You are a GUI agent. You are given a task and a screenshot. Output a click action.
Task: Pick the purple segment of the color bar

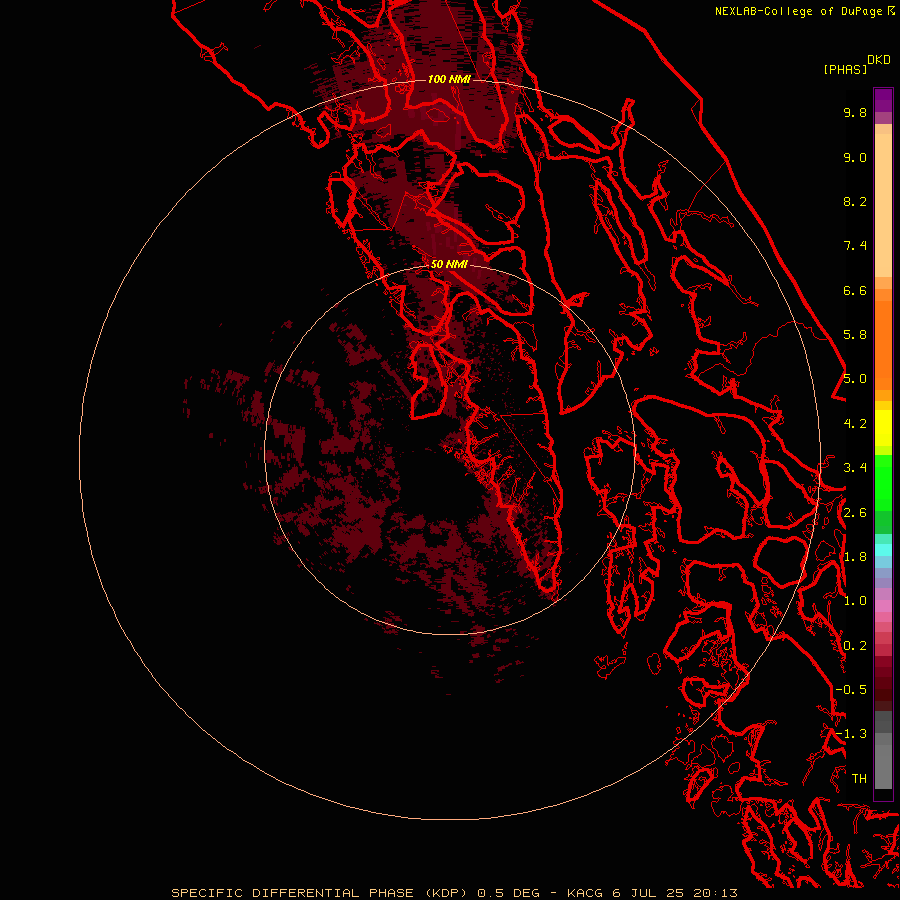(x=883, y=100)
